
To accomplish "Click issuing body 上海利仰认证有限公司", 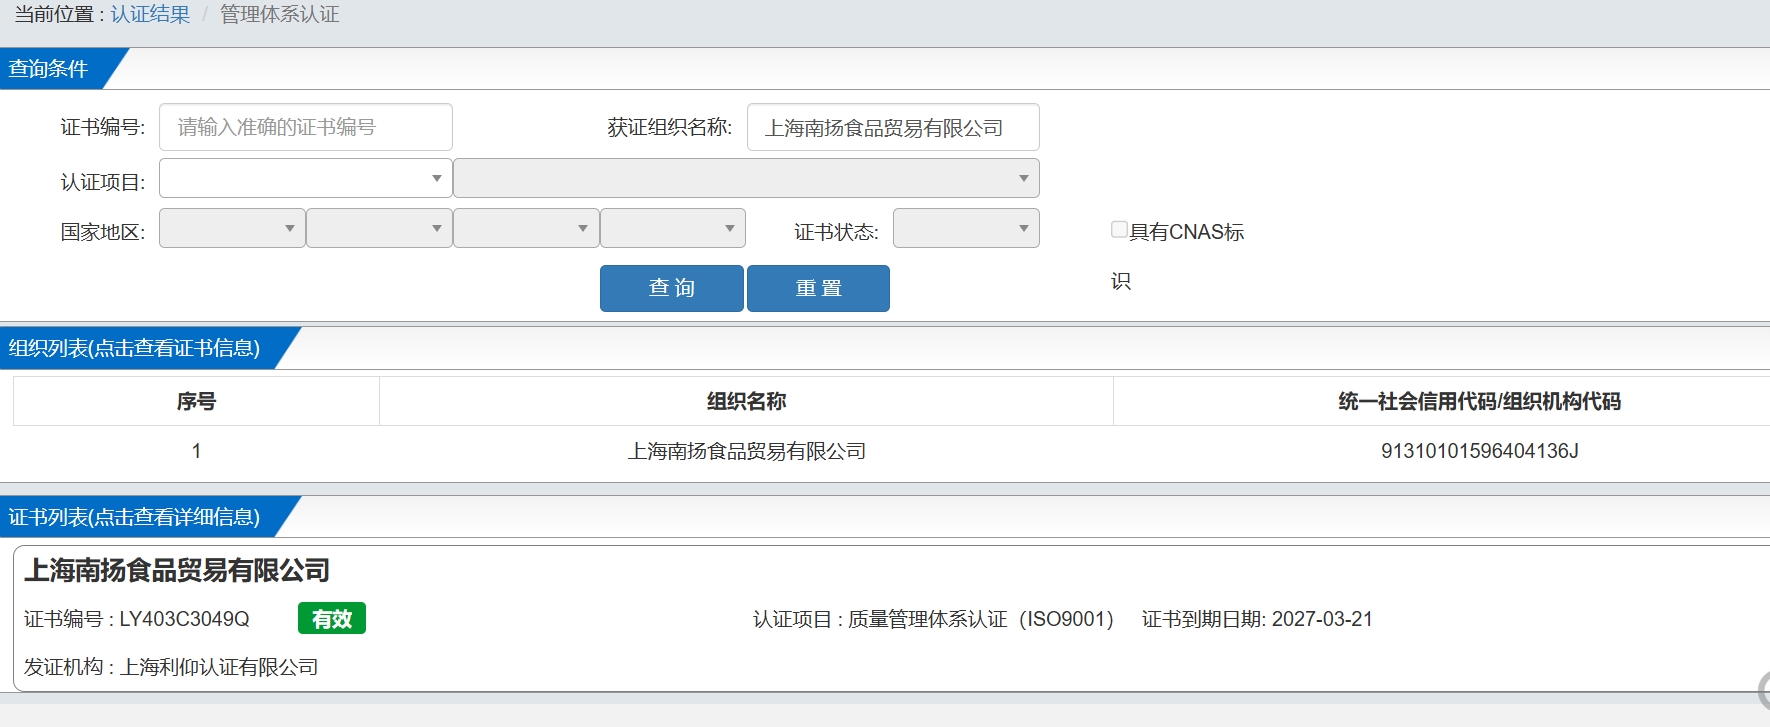I will coord(219,667).
